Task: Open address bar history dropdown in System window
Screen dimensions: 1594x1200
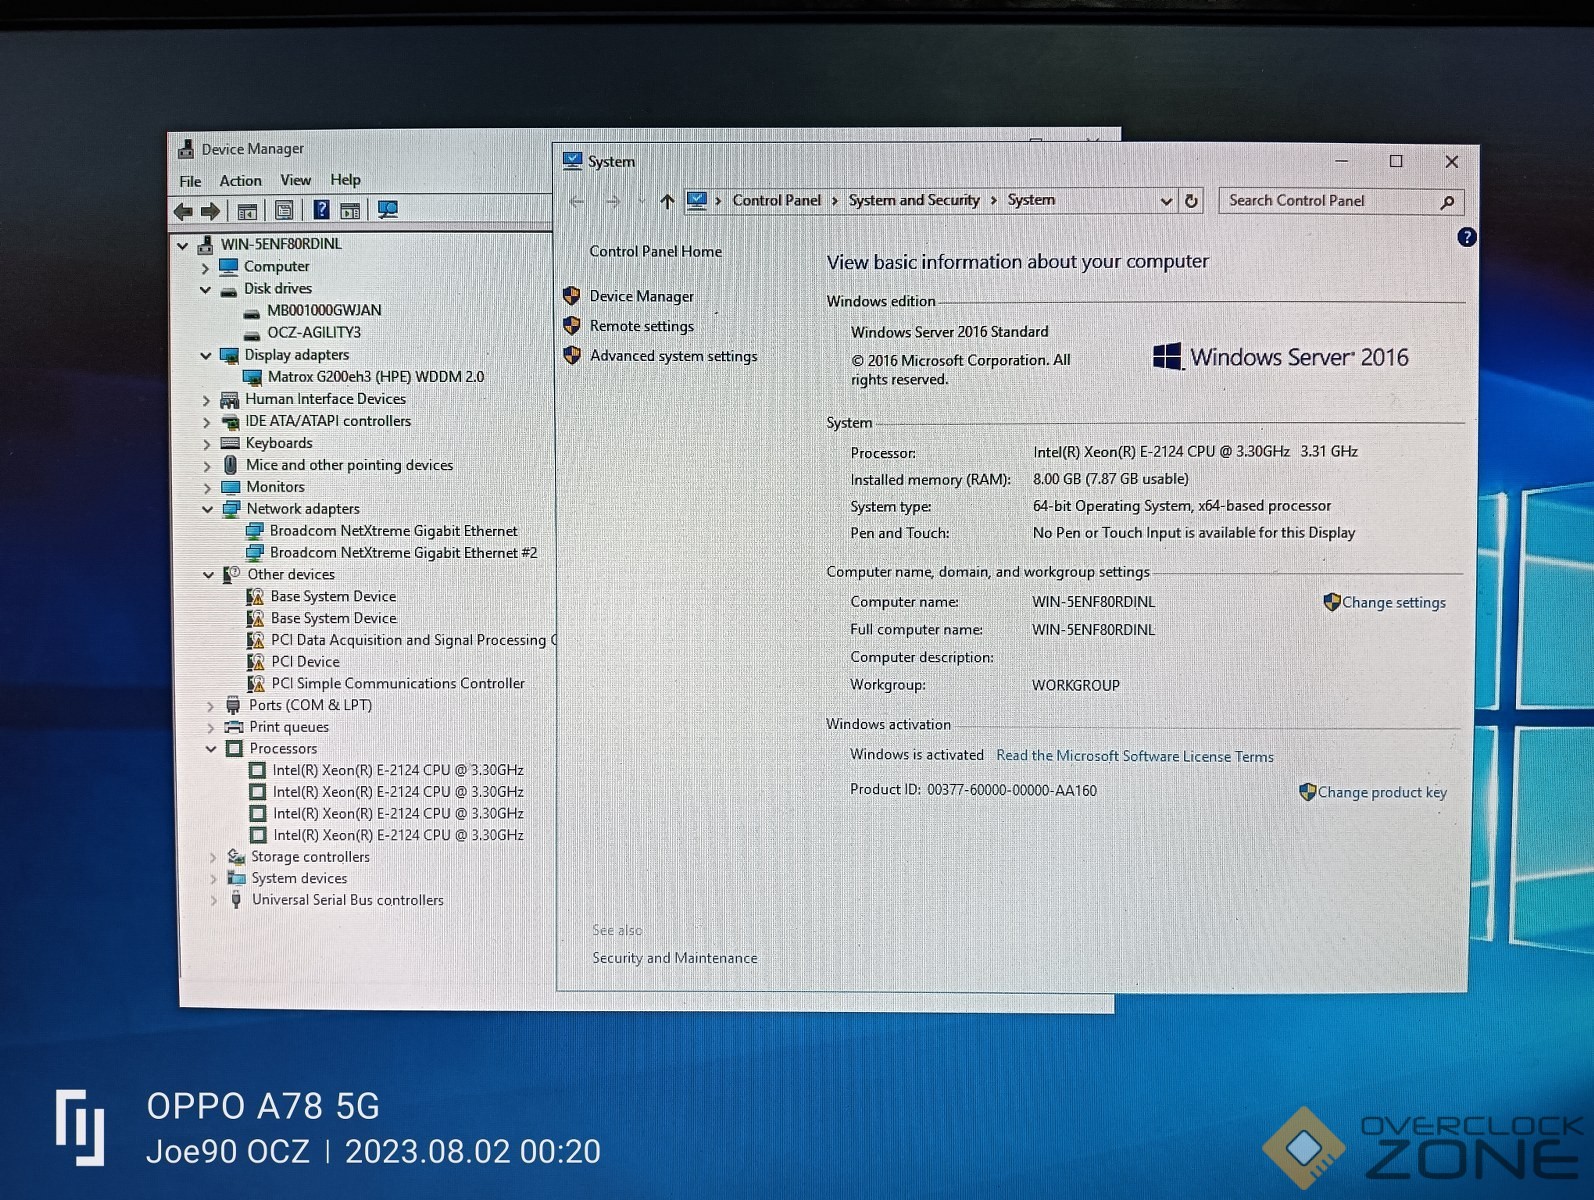Action: [x=1165, y=201]
